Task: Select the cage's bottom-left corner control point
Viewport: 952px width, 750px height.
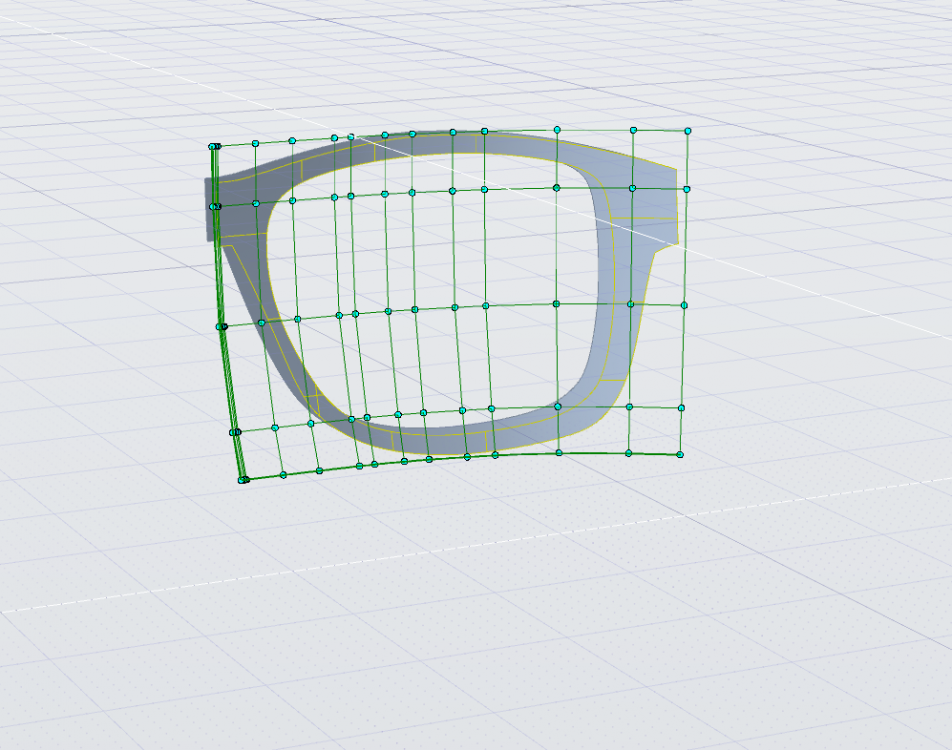Action: pos(242,480)
